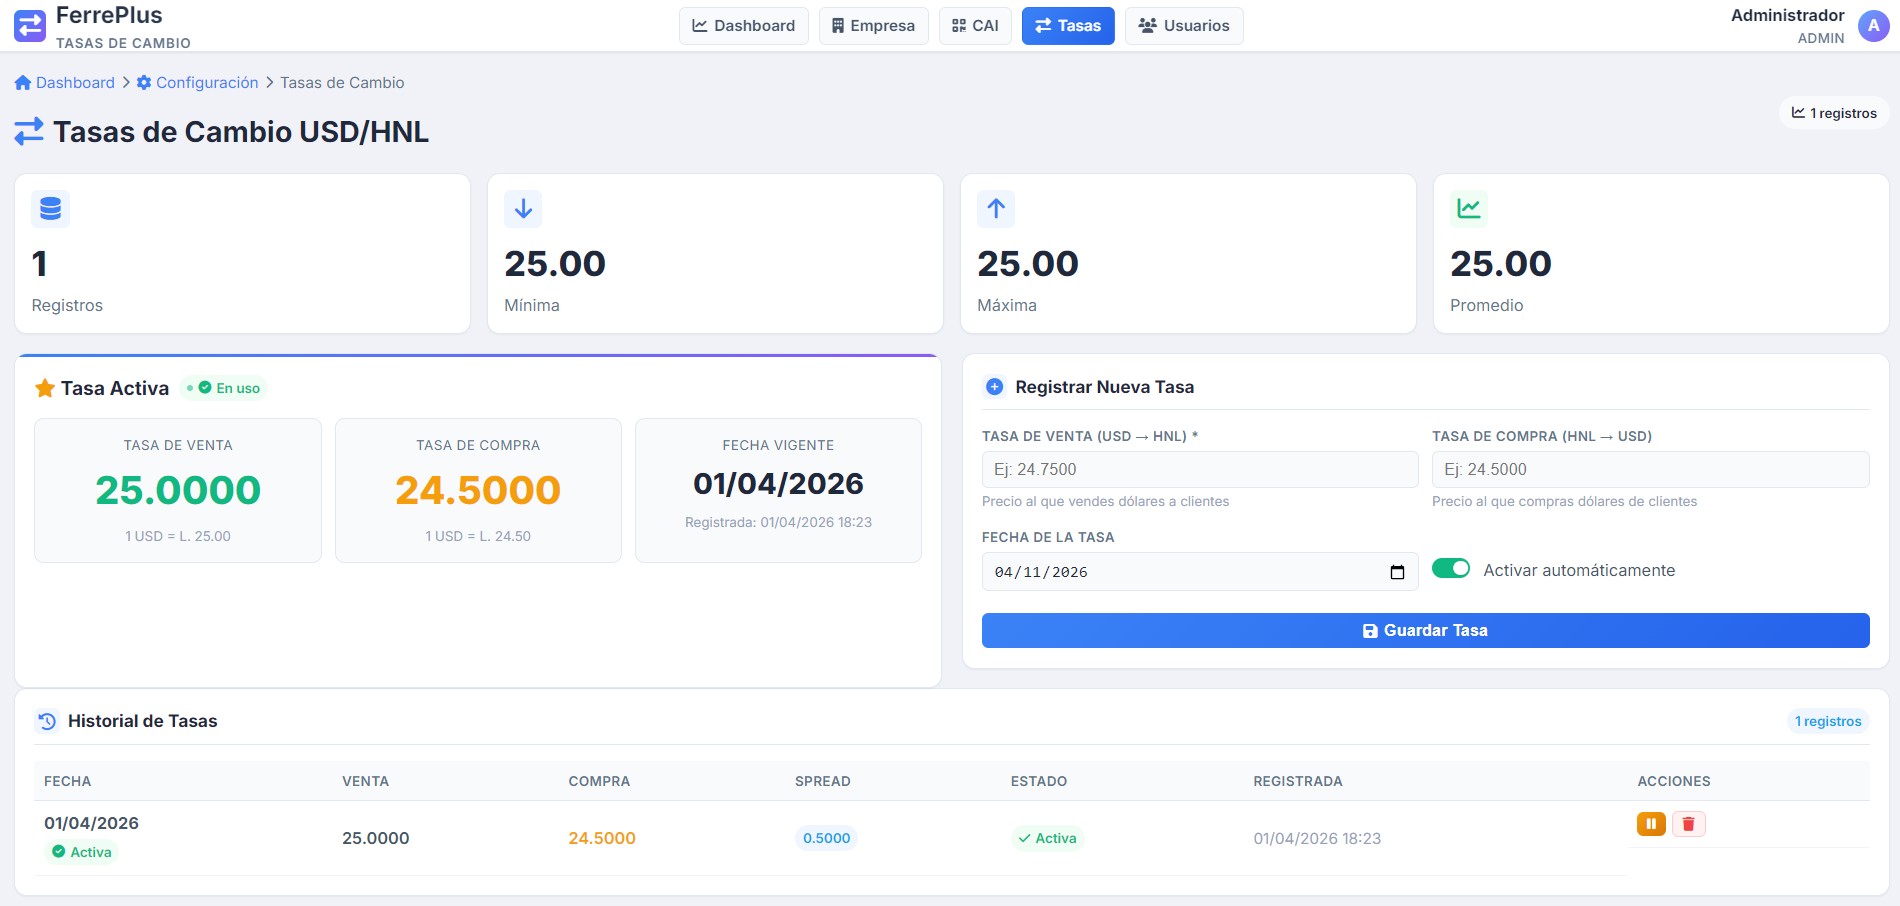Focus the Tasa de Compra input field

pyautogui.click(x=1650, y=470)
